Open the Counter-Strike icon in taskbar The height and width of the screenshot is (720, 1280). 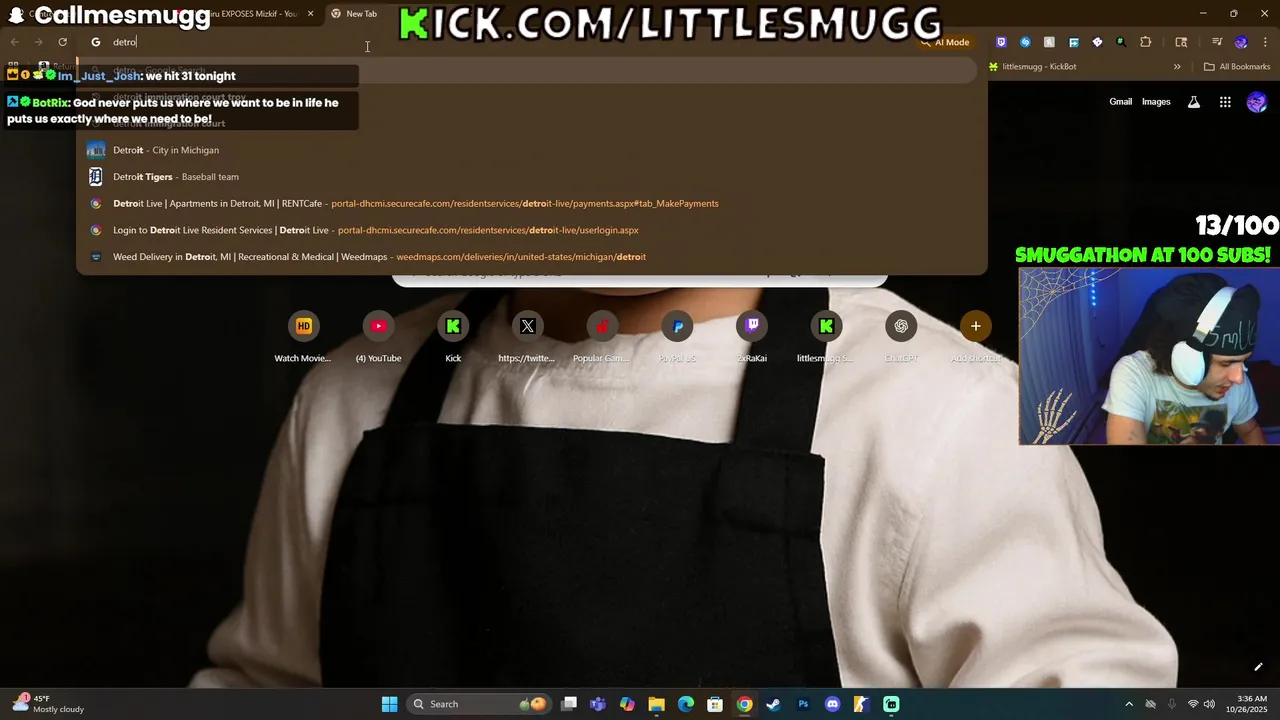[861, 704]
